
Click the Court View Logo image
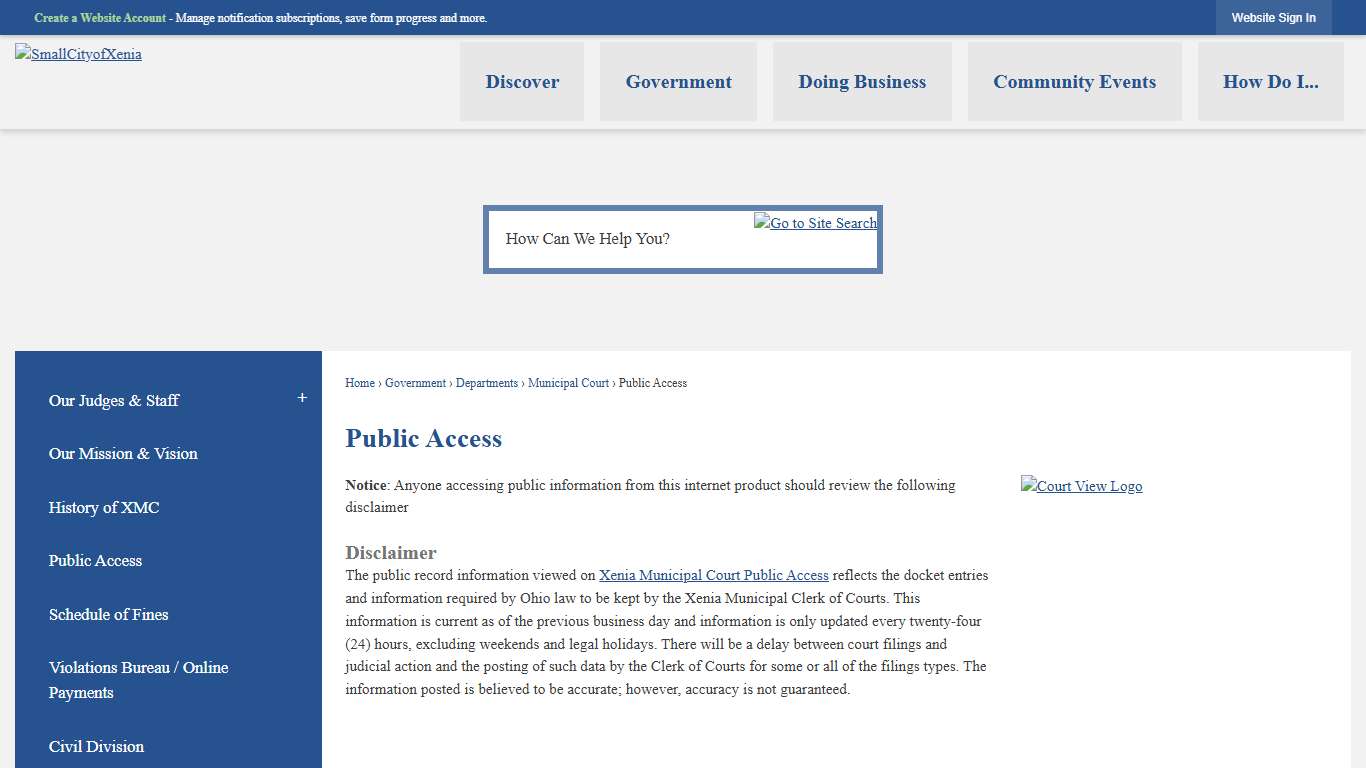(x=1081, y=486)
